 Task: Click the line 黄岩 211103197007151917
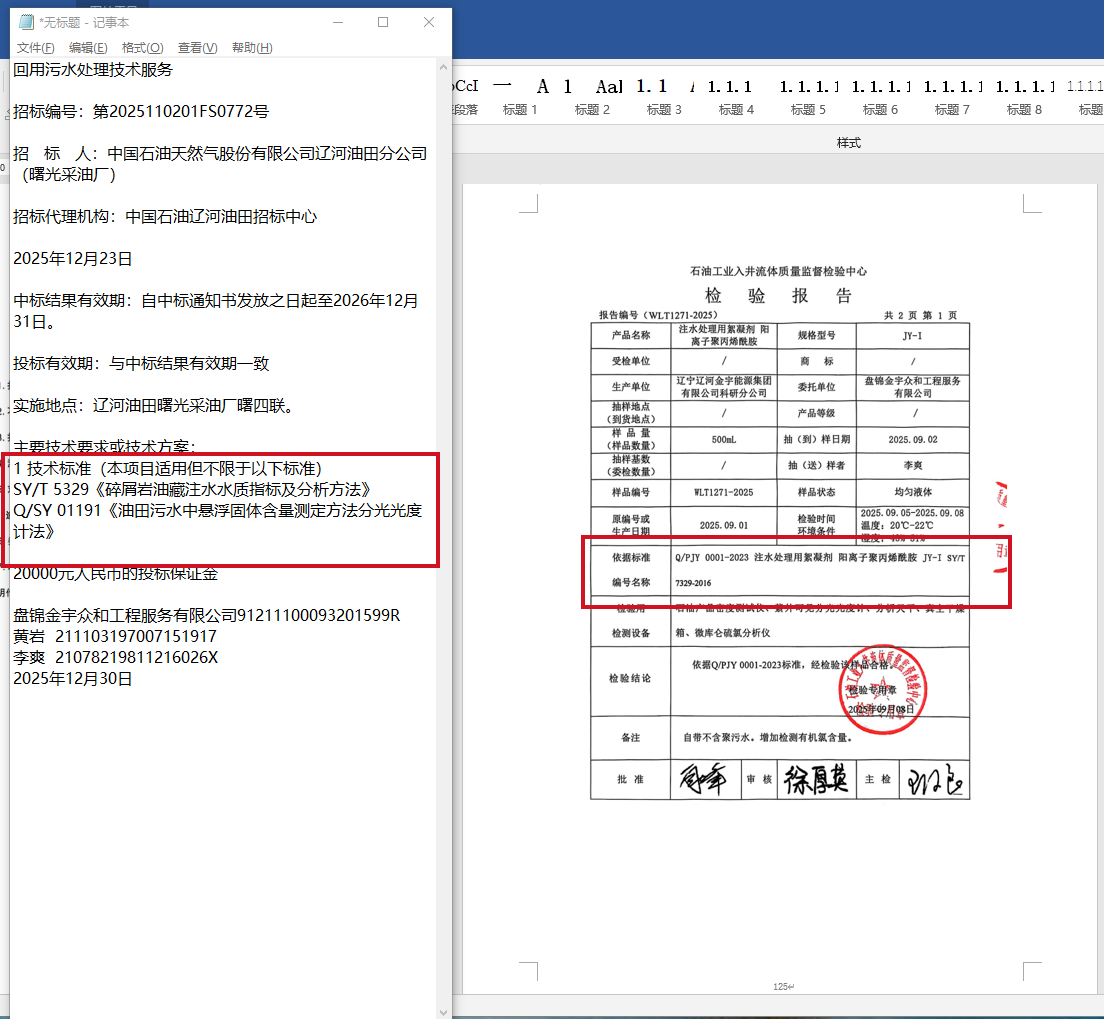click(x=115, y=637)
